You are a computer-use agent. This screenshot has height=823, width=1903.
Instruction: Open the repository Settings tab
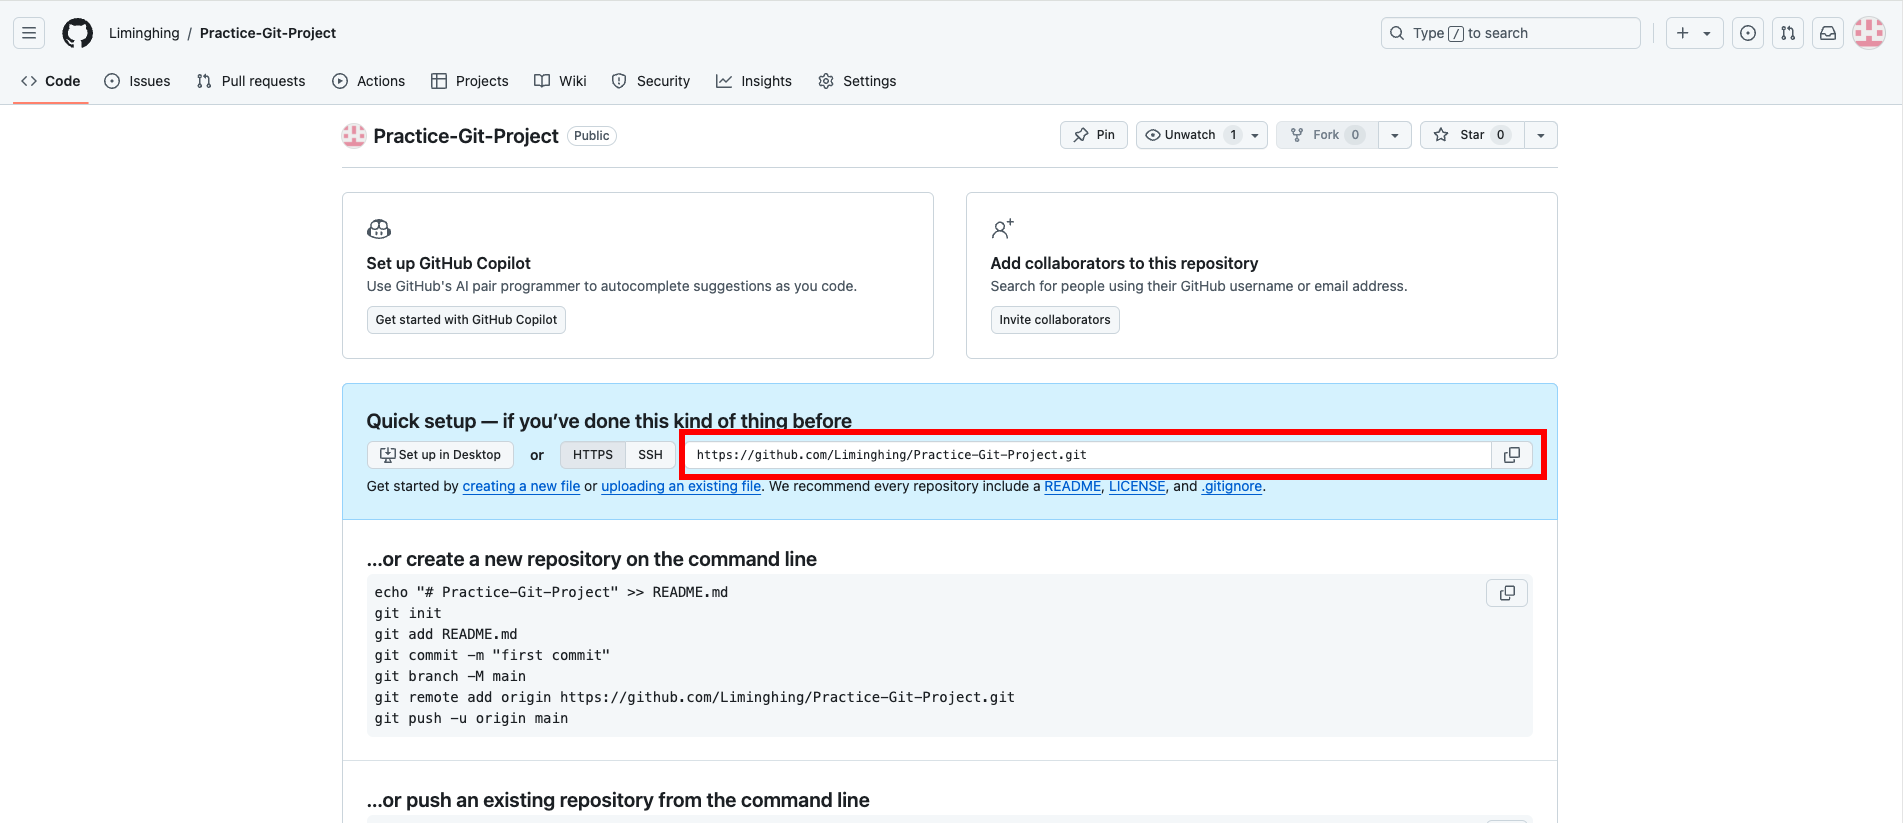[857, 81]
